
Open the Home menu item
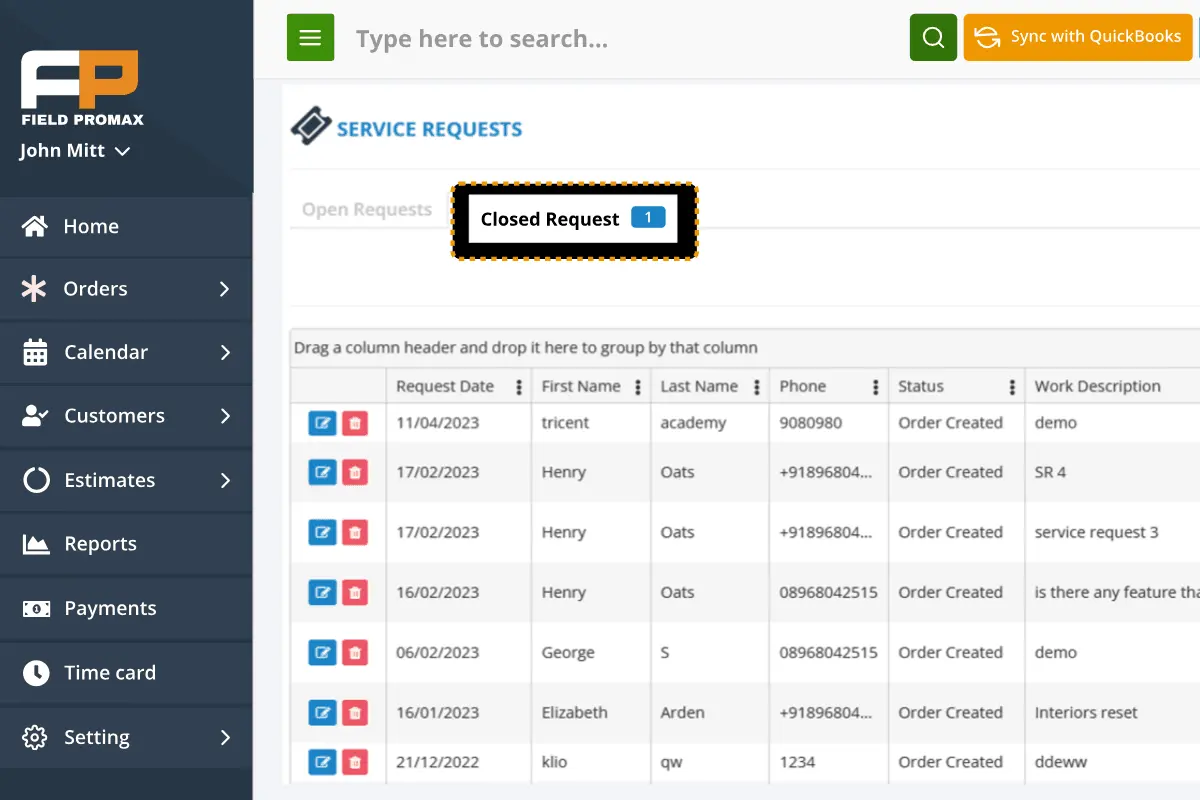pos(126,226)
